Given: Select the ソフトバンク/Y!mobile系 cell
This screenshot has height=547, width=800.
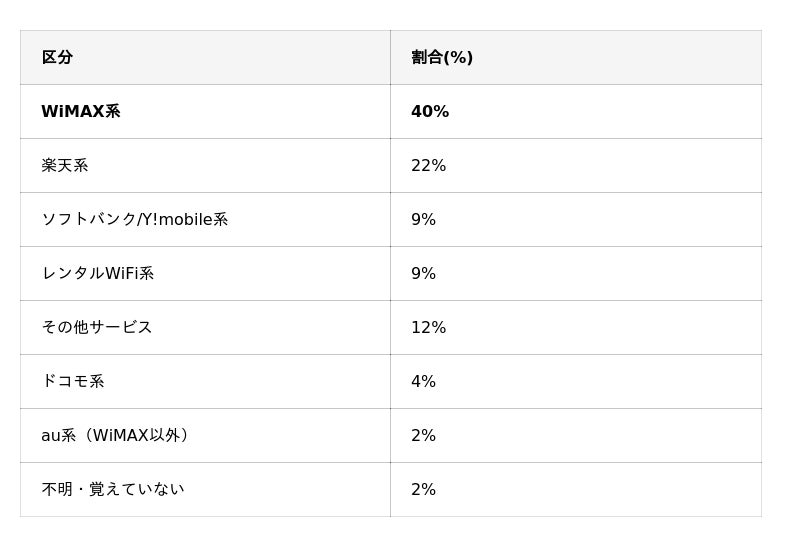Looking at the screenshot, I should (134, 220).
